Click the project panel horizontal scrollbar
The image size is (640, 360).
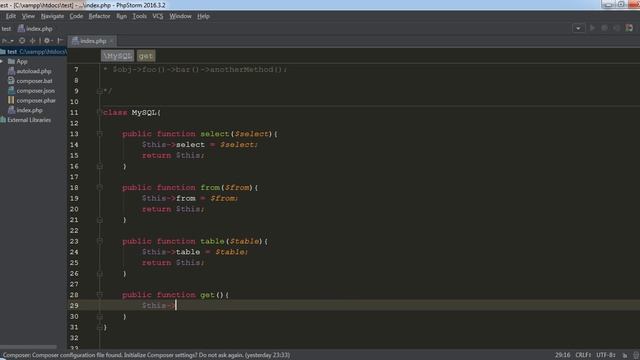point(28,347)
